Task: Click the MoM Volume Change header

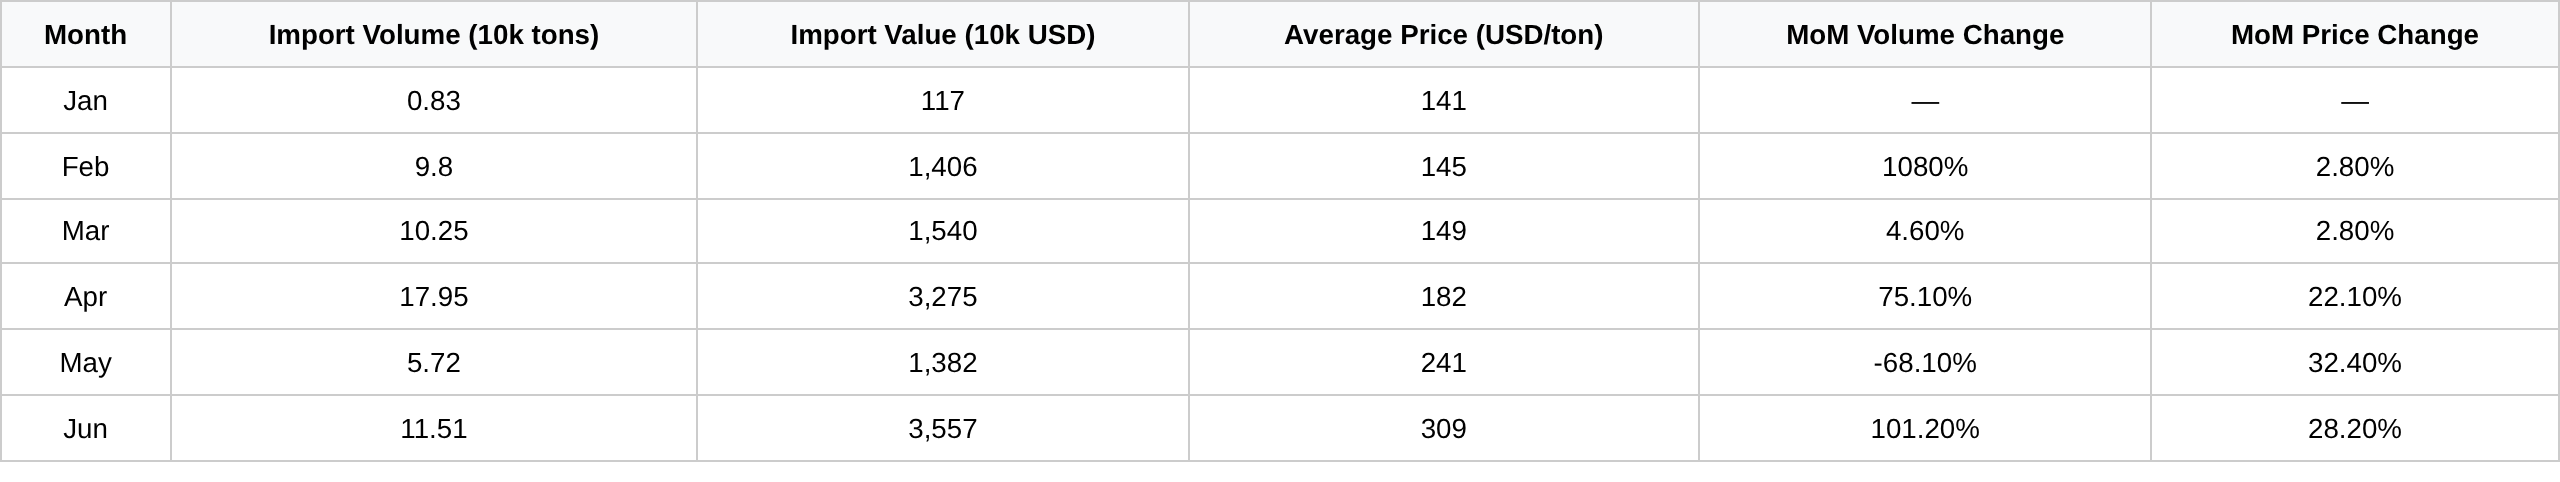Action: [1925, 35]
